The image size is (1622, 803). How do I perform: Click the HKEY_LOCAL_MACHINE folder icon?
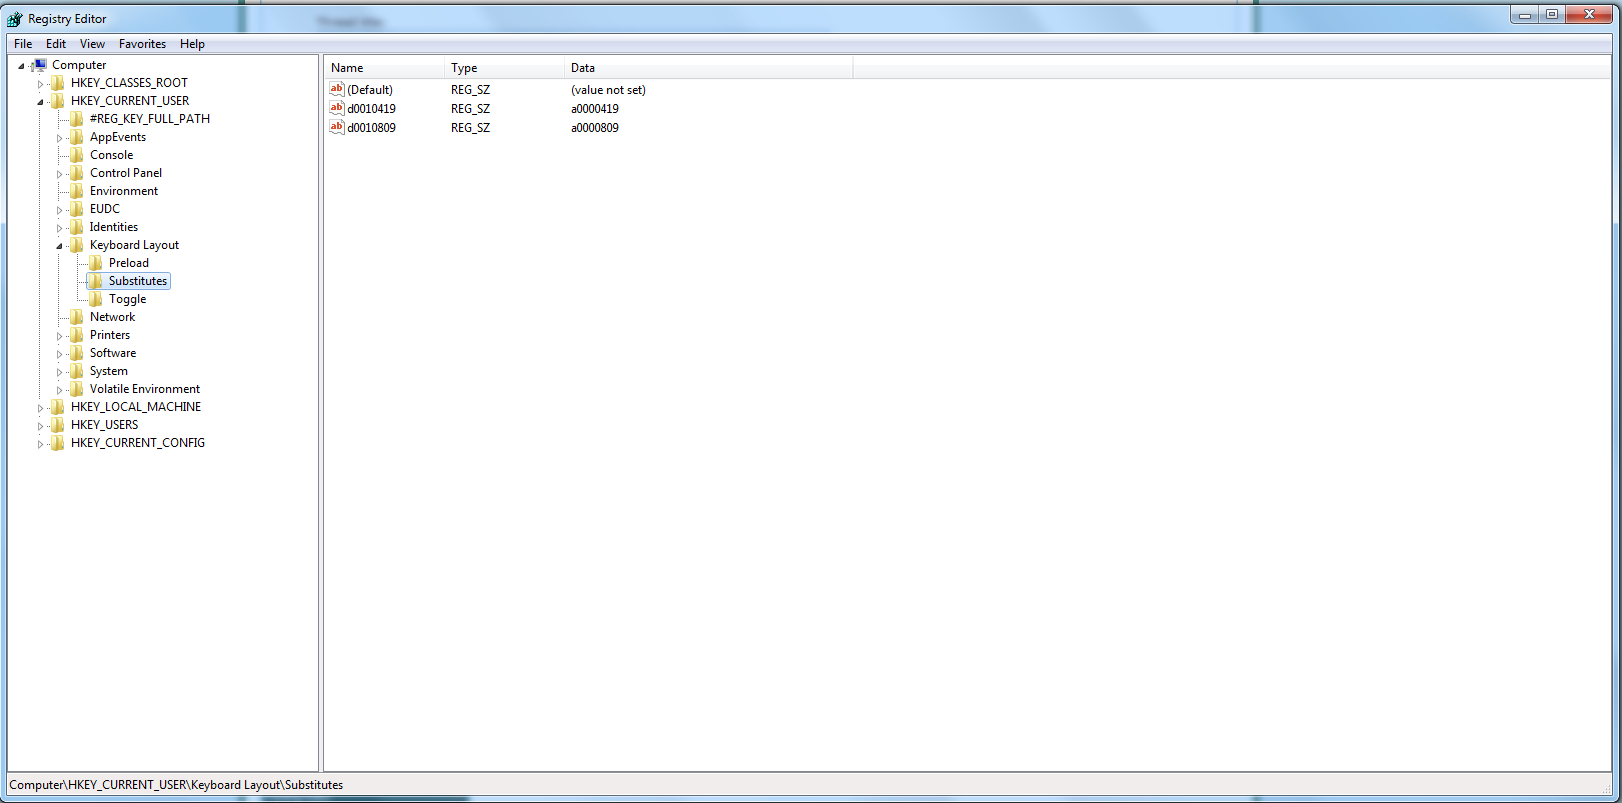[x=58, y=407]
